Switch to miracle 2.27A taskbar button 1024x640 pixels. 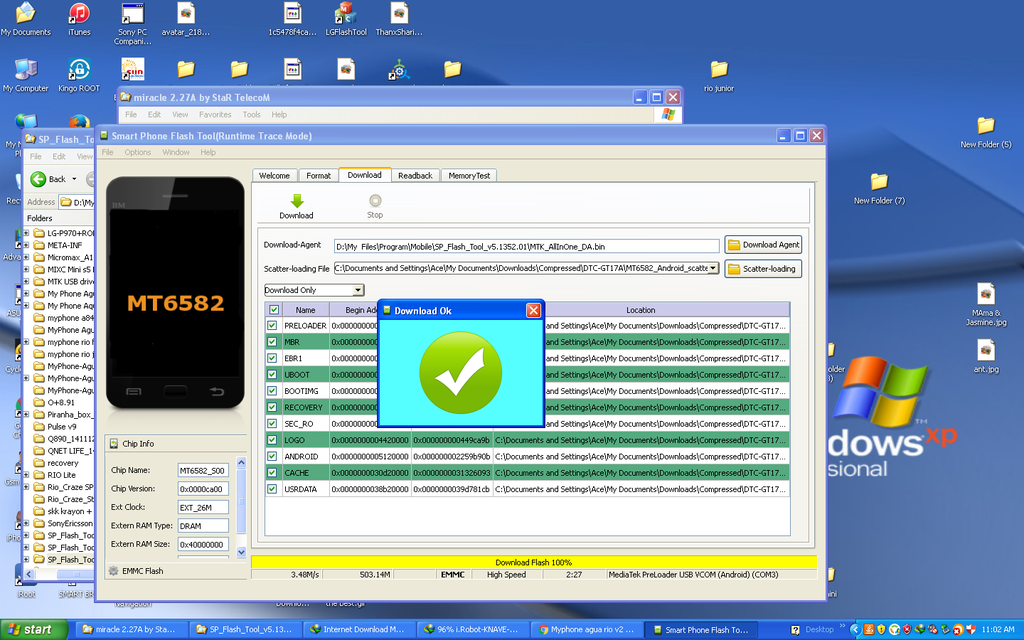tap(129, 630)
